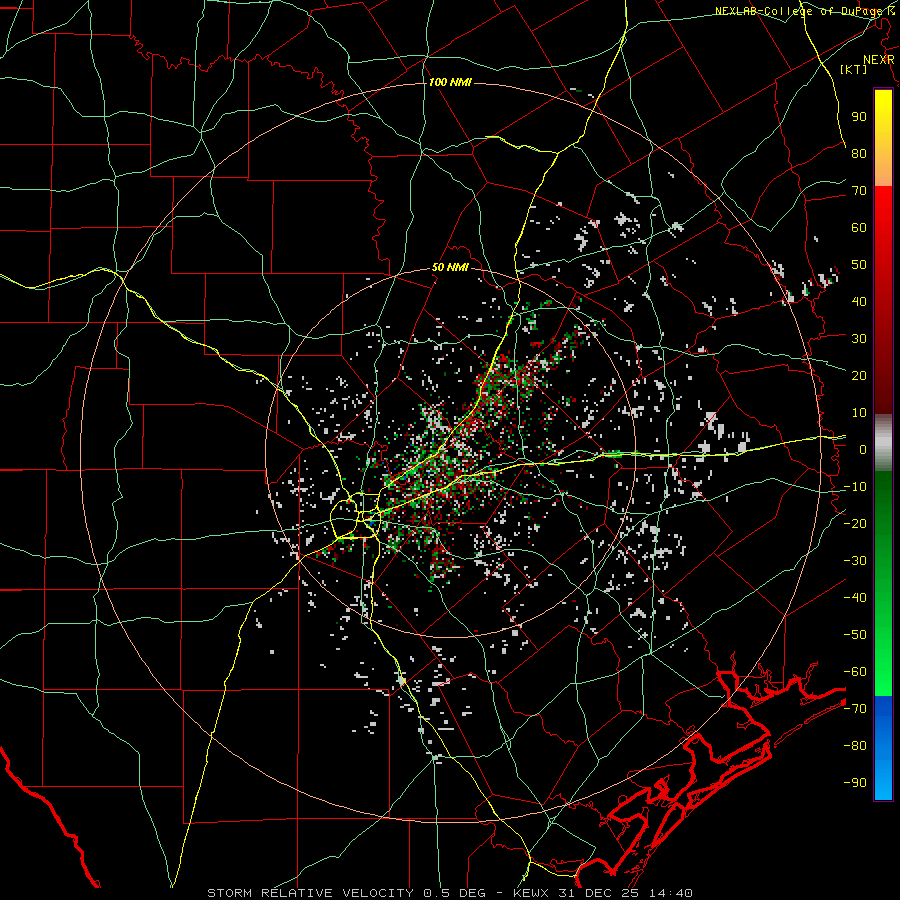Click the 20 value on velocity scale
Image resolution: width=900 pixels, height=900 pixels.
click(x=859, y=375)
